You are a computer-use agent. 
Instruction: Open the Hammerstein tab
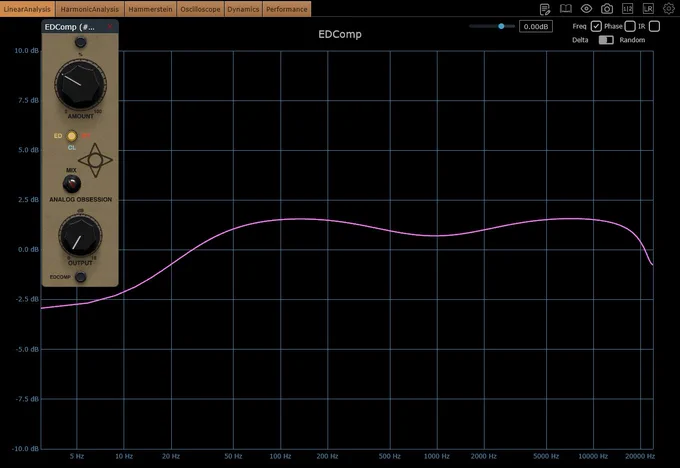150,9
